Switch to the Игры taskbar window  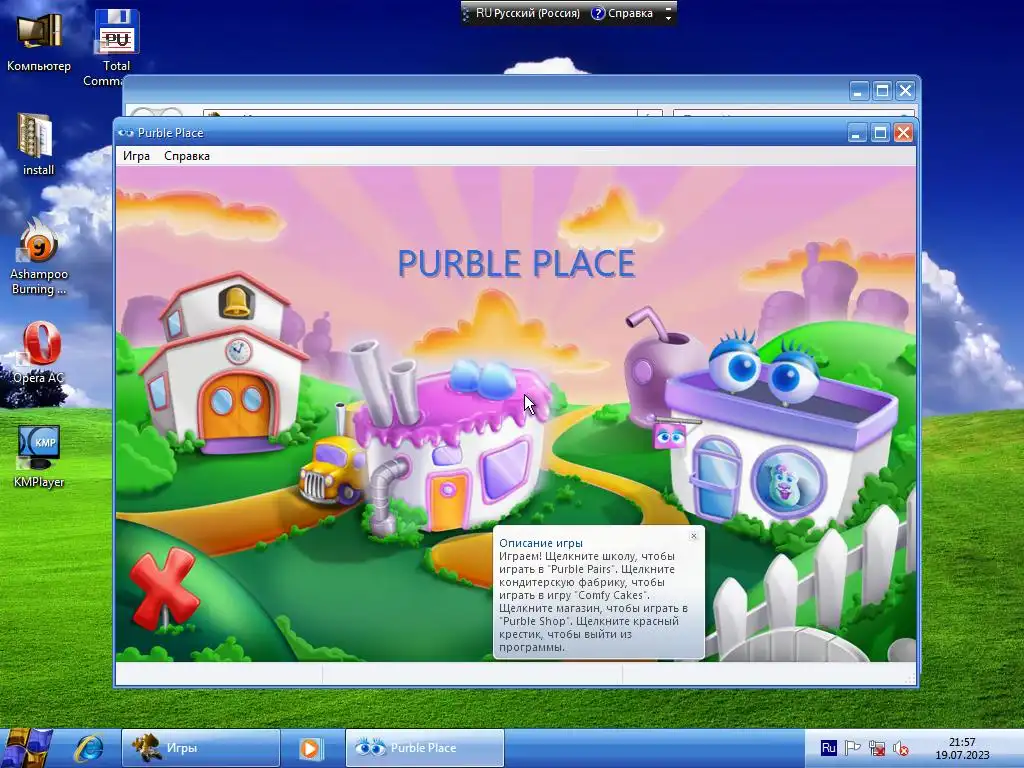(x=200, y=748)
